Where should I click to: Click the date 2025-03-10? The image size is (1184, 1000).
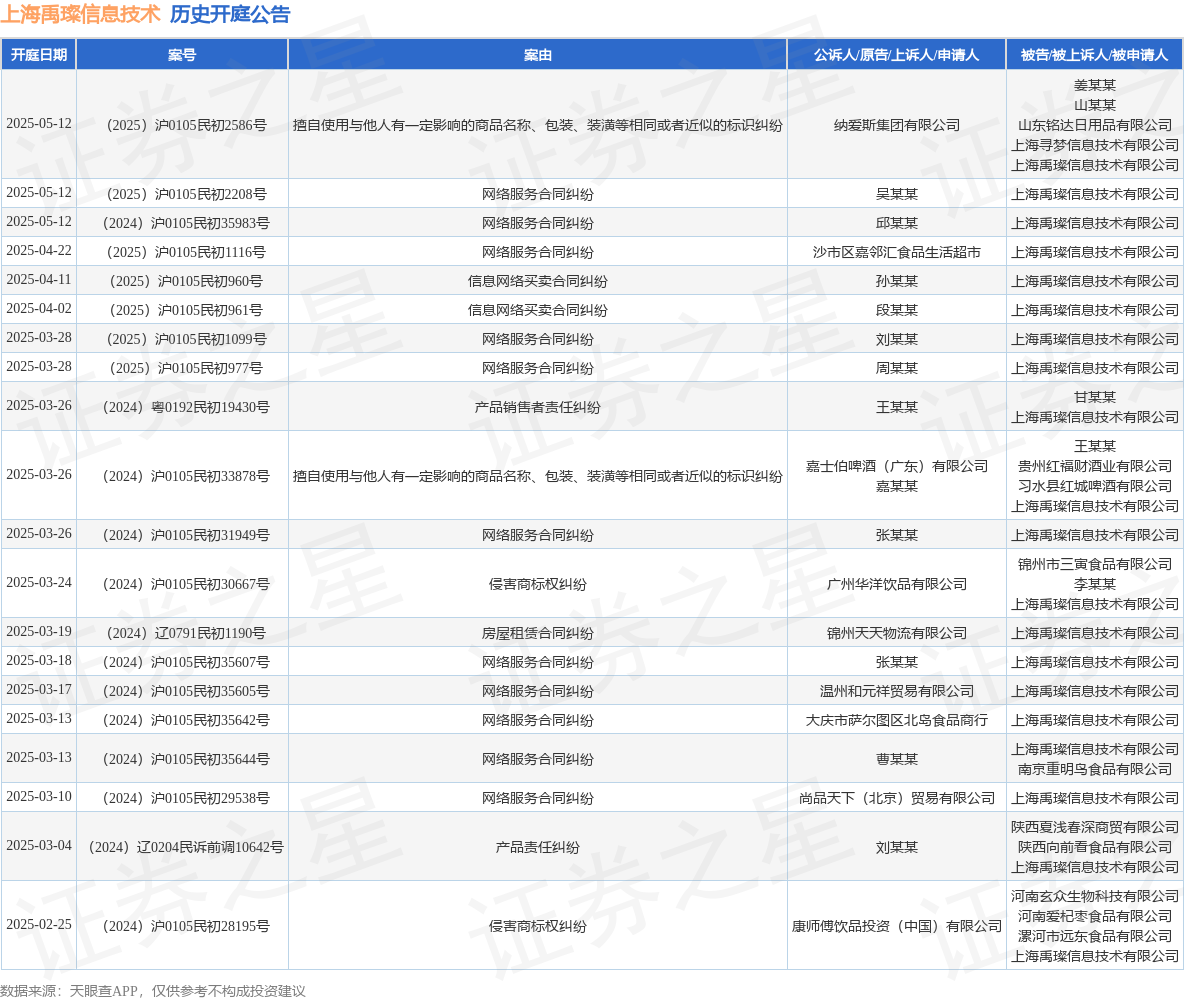point(39,797)
